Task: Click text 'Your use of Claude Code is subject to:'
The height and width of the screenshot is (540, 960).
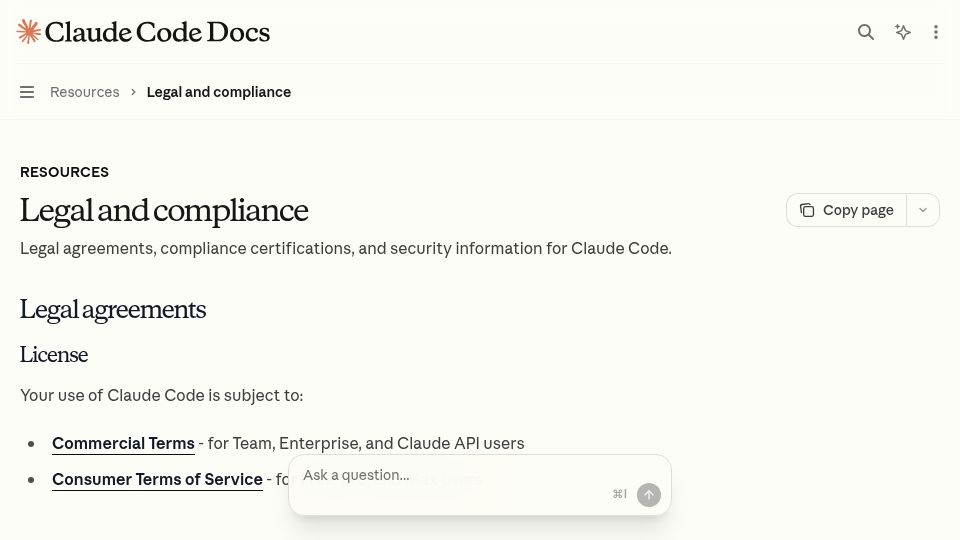Action: tap(162, 396)
